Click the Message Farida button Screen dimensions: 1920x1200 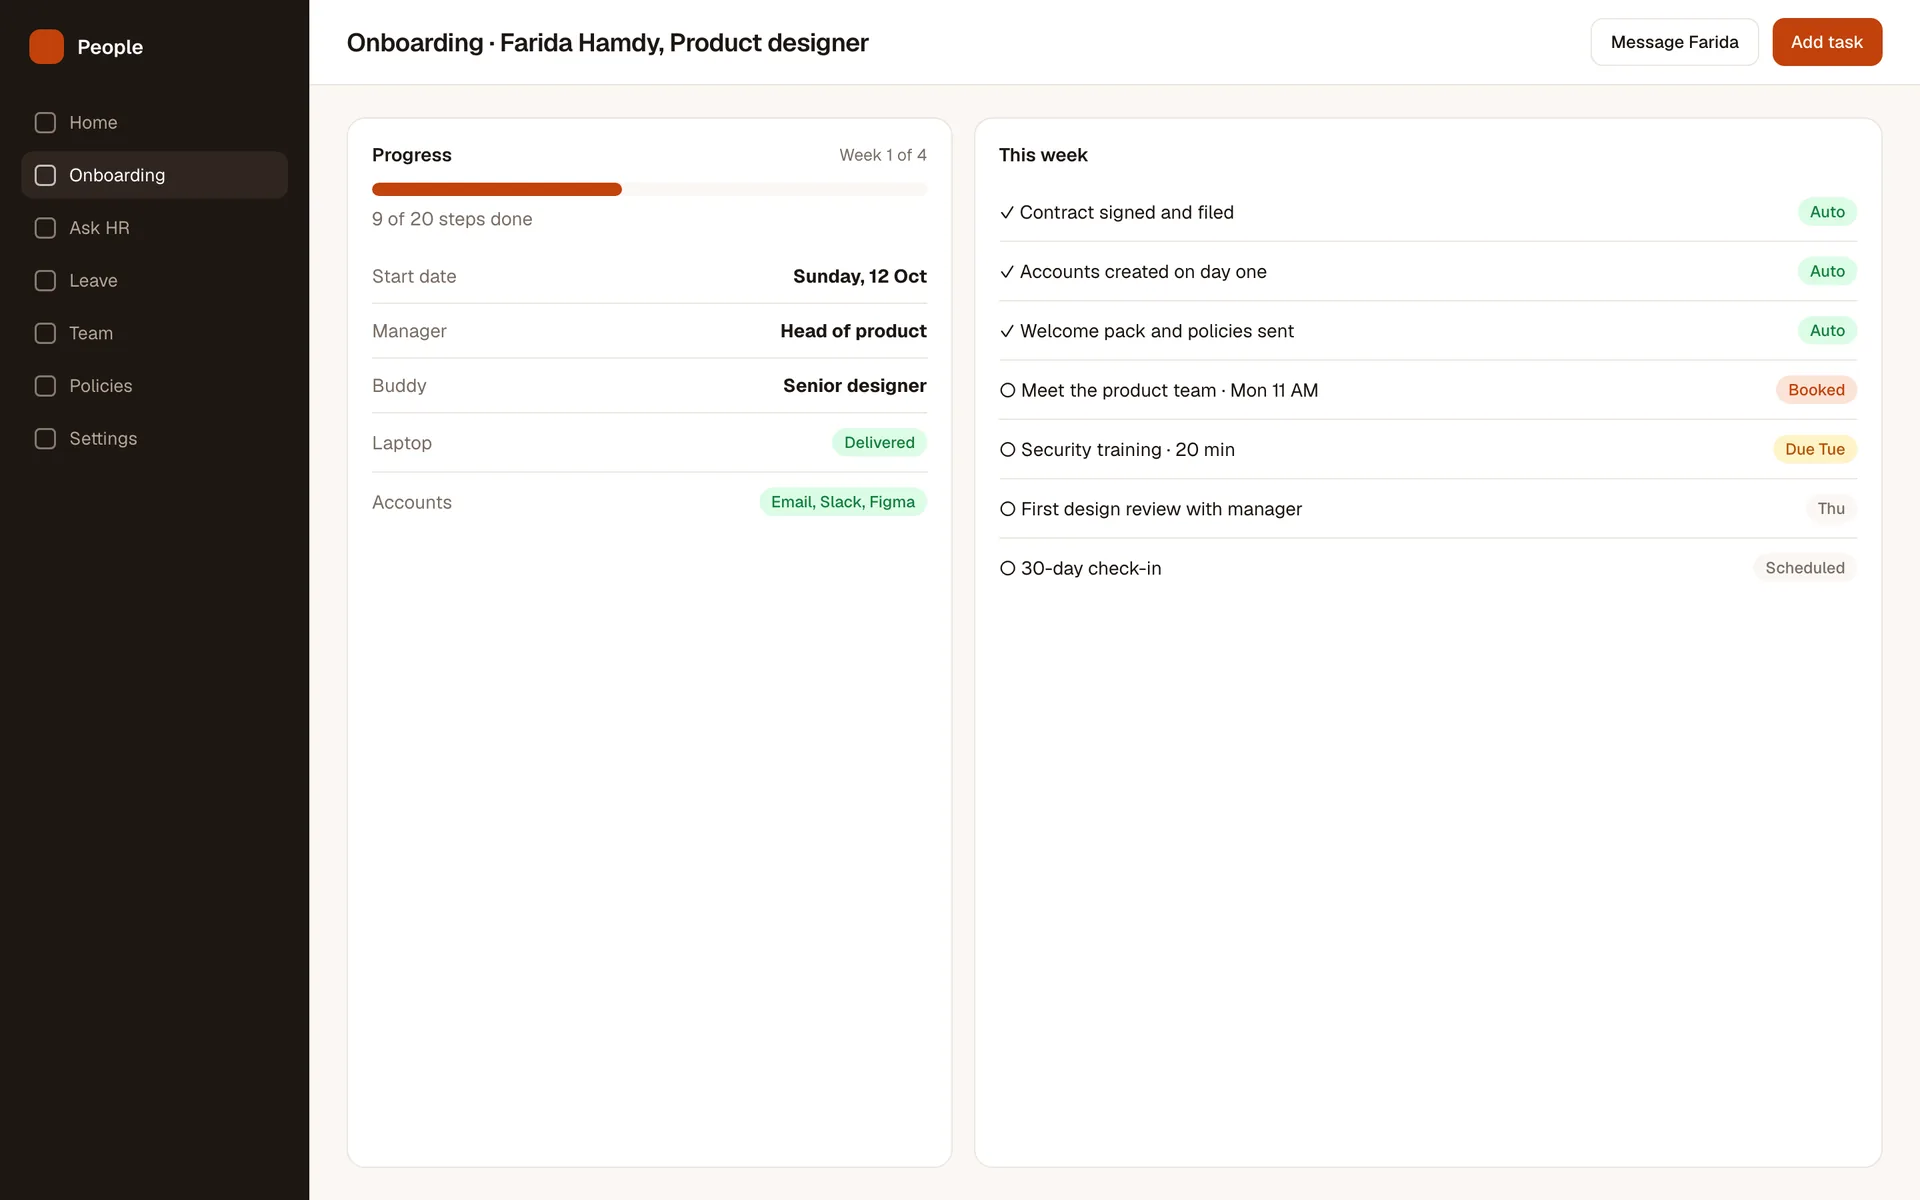(x=1674, y=42)
